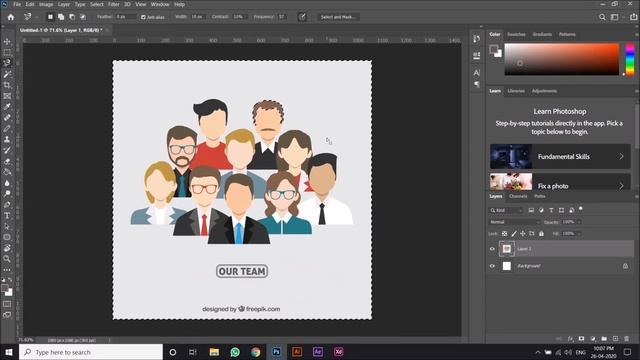Select the Rectangle shape tool
Viewport: 640px width, 360px height.
pyautogui.click(x=7, y=237)
